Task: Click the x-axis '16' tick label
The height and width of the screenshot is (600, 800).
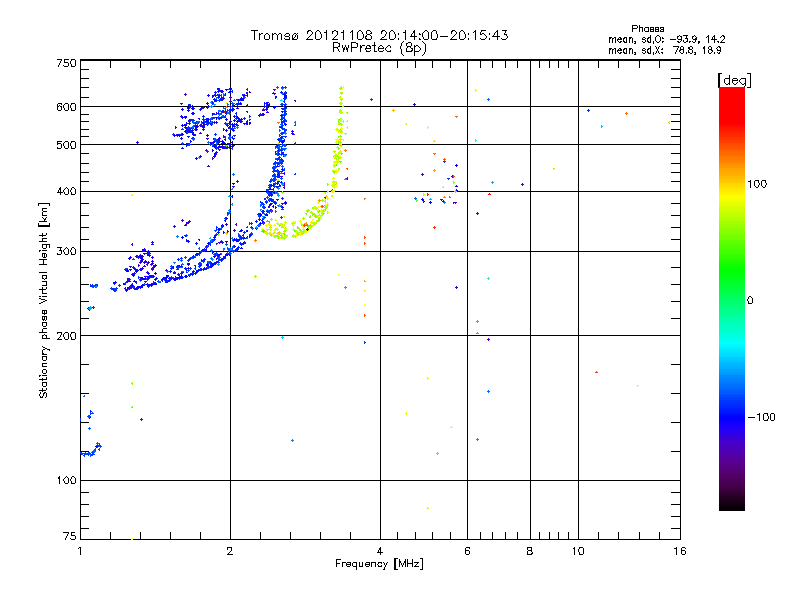Action: pos(680,551)
